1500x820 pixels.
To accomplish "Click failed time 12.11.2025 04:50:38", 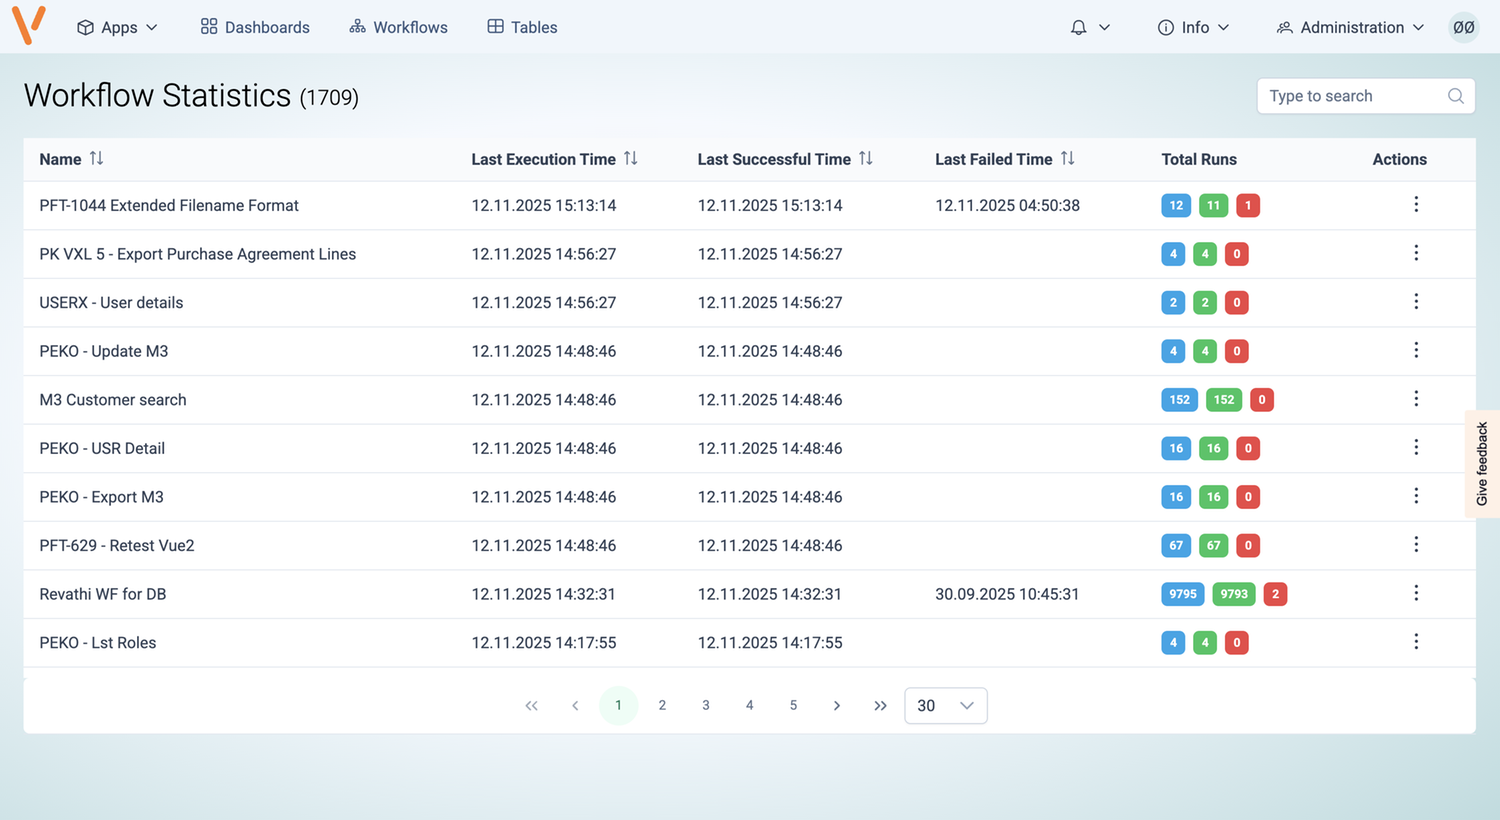I will (1007, 206).
